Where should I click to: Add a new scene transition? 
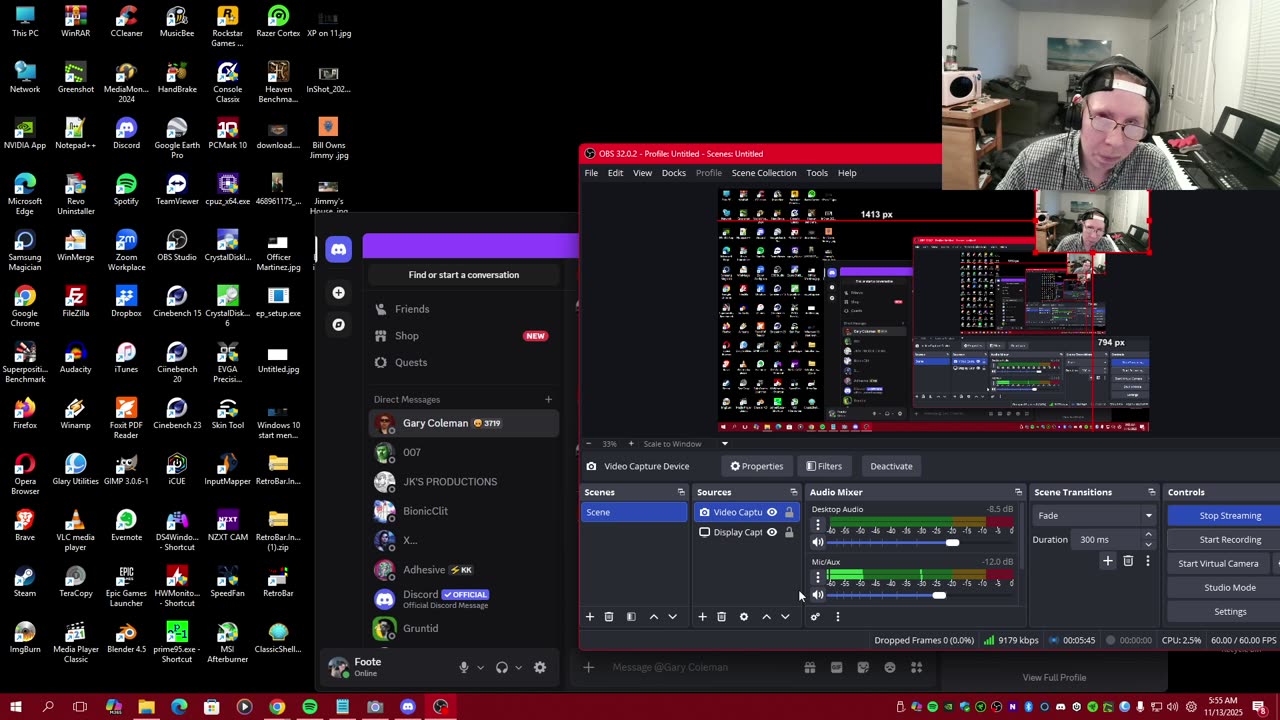click(x=1107, y=562)
